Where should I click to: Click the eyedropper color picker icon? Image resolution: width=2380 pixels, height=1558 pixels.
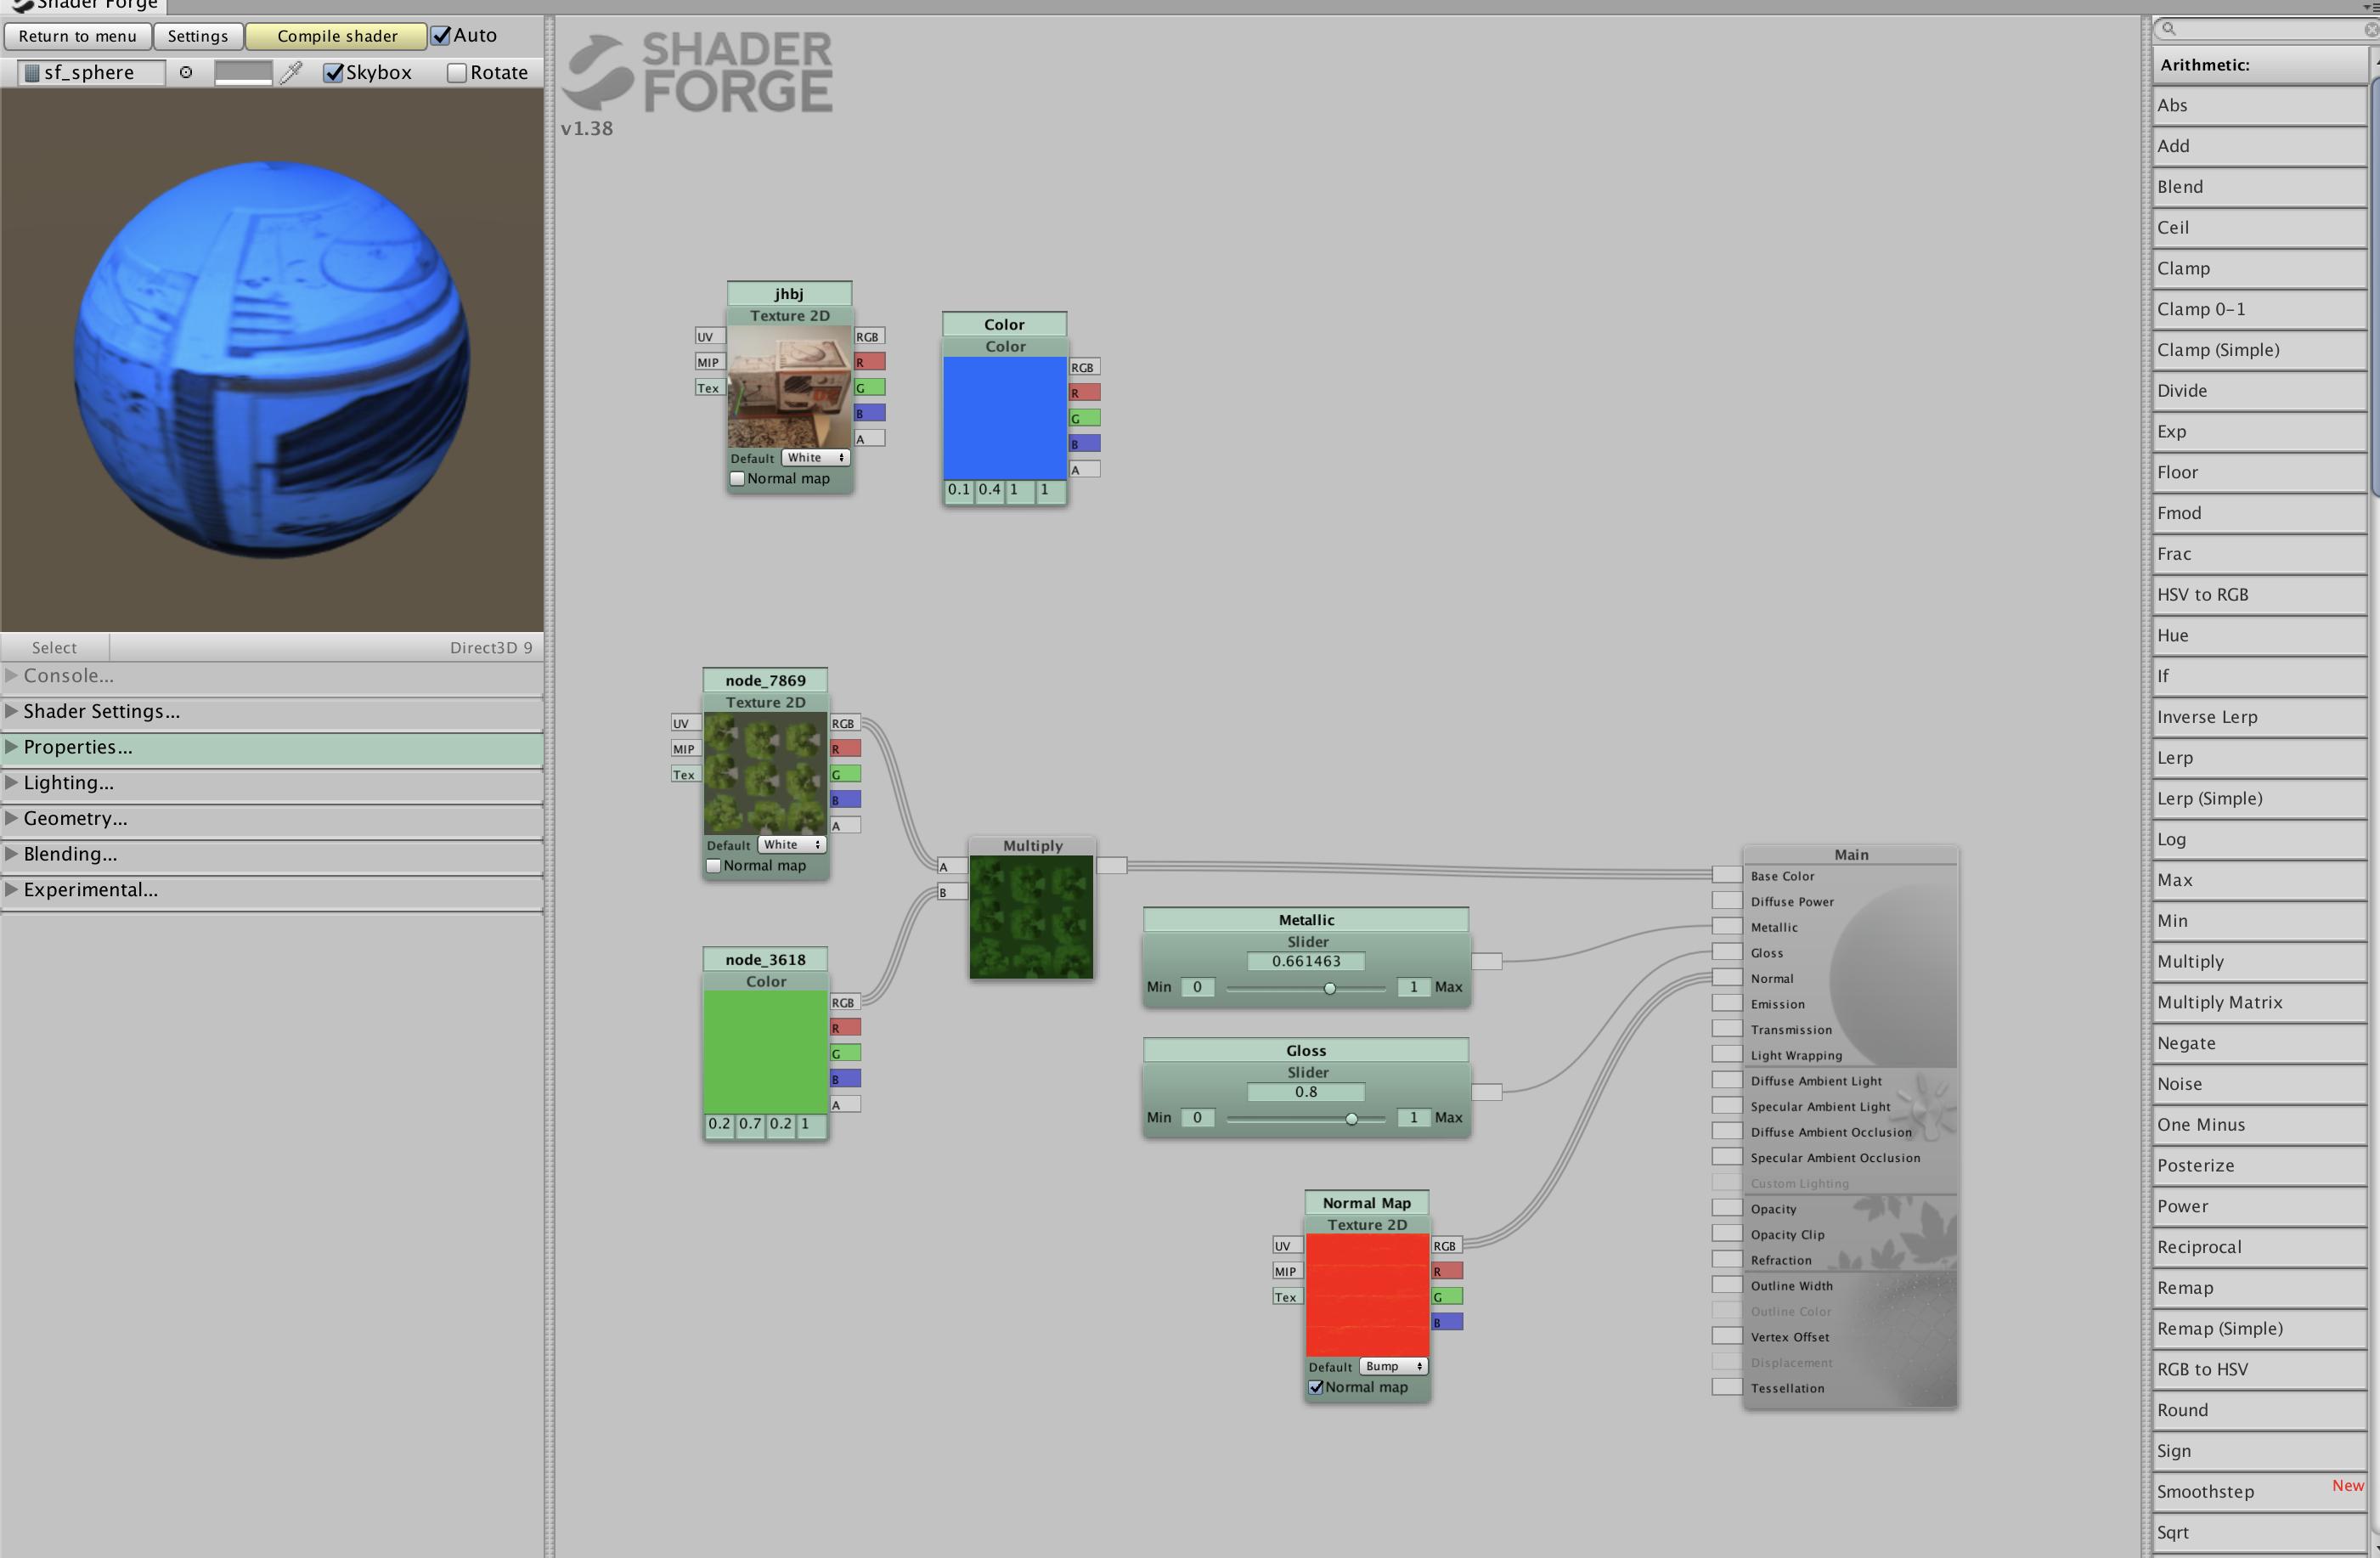pyautogui.click(x=291, y=72)
